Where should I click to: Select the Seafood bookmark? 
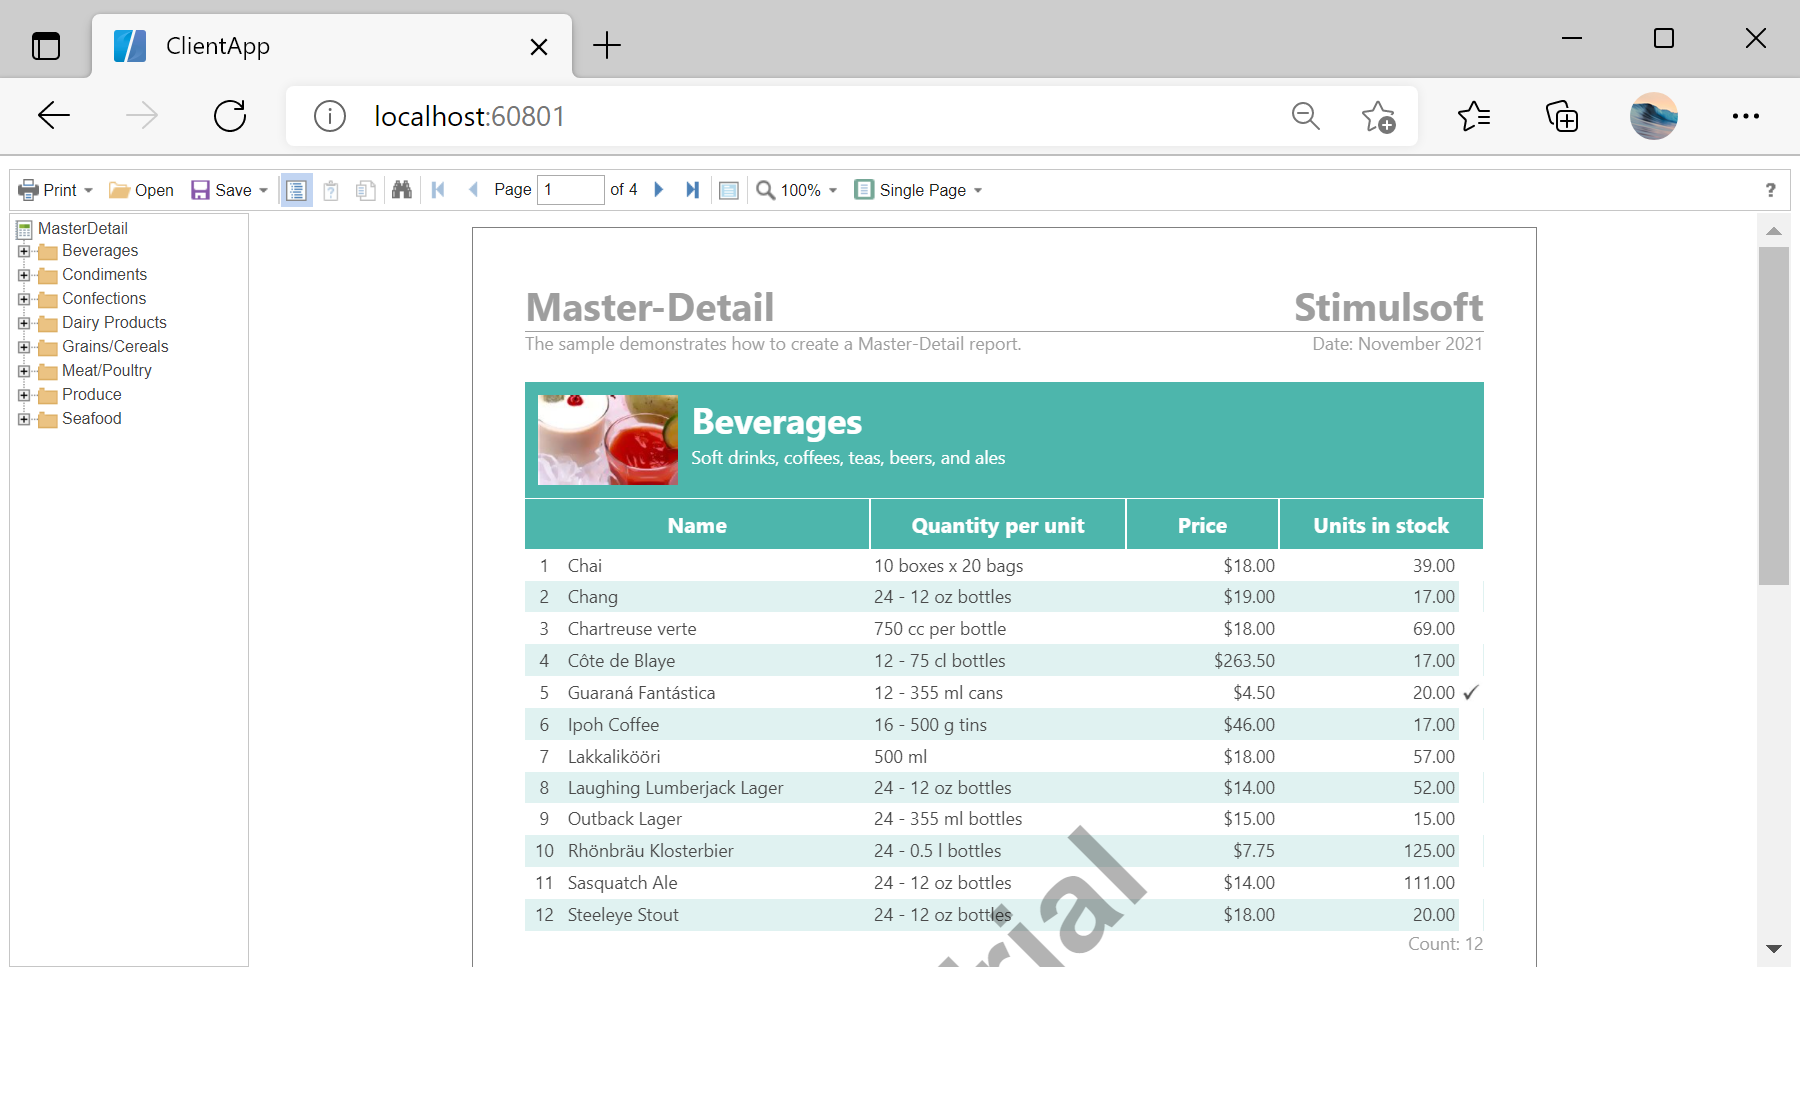(x=91, y=419)
